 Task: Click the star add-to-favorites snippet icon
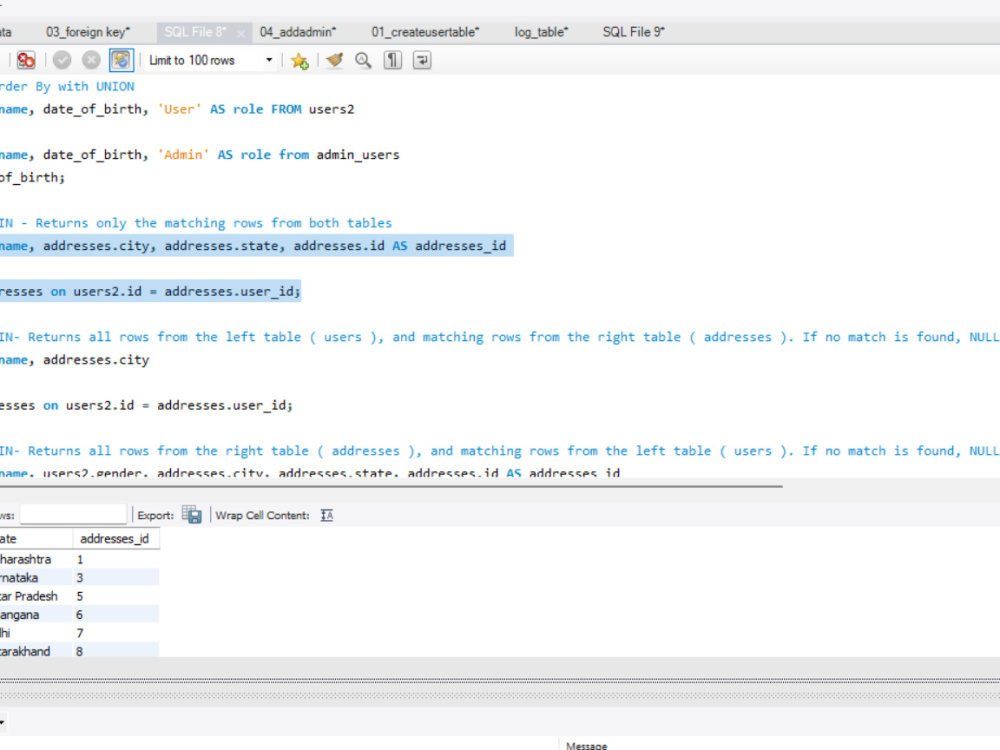tap(299, 61)
